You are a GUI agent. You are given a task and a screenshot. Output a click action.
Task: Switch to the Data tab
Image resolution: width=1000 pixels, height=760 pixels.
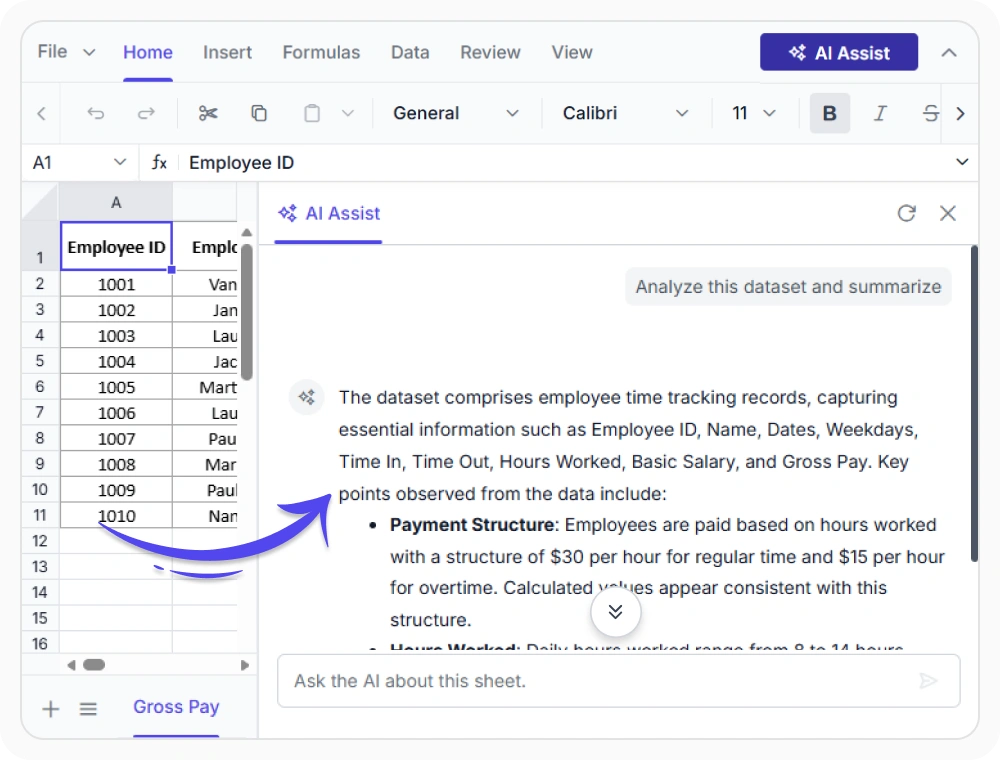click(410, 52)
